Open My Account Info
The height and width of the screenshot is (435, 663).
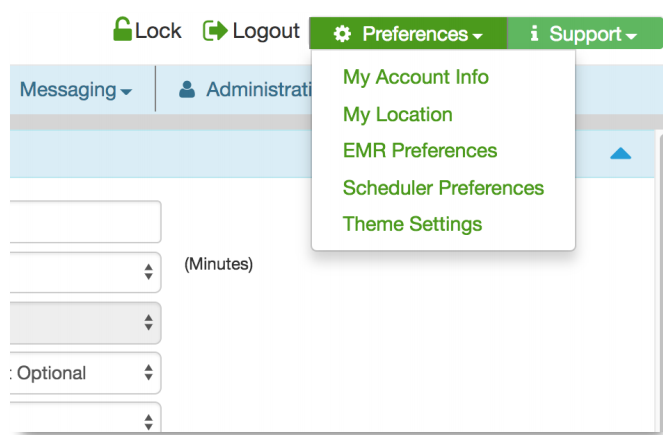[x=415, y=77]
